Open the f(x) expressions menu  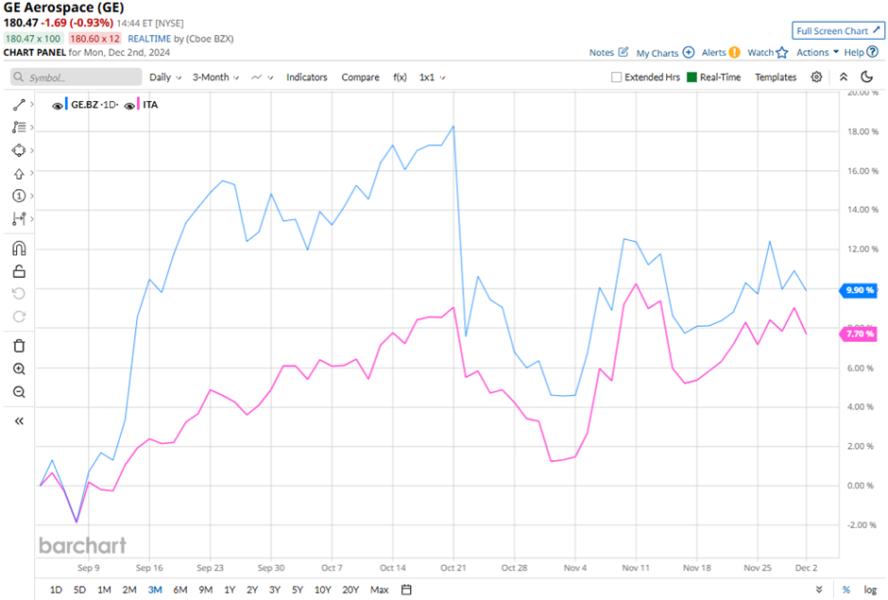click(x=400, y=77)
